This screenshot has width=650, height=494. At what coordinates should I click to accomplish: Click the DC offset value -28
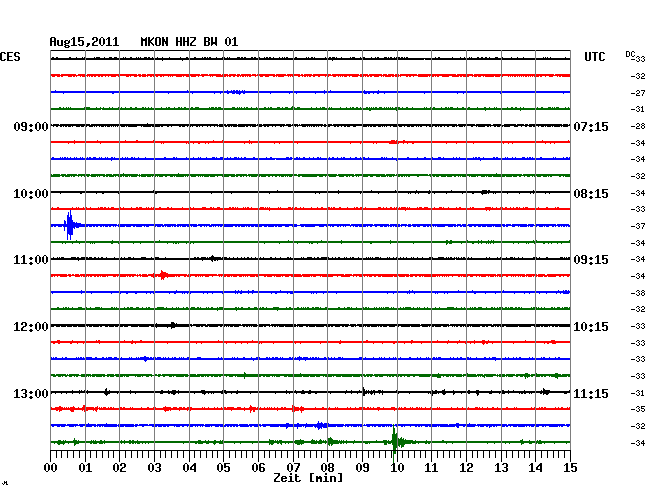(638, 126)
